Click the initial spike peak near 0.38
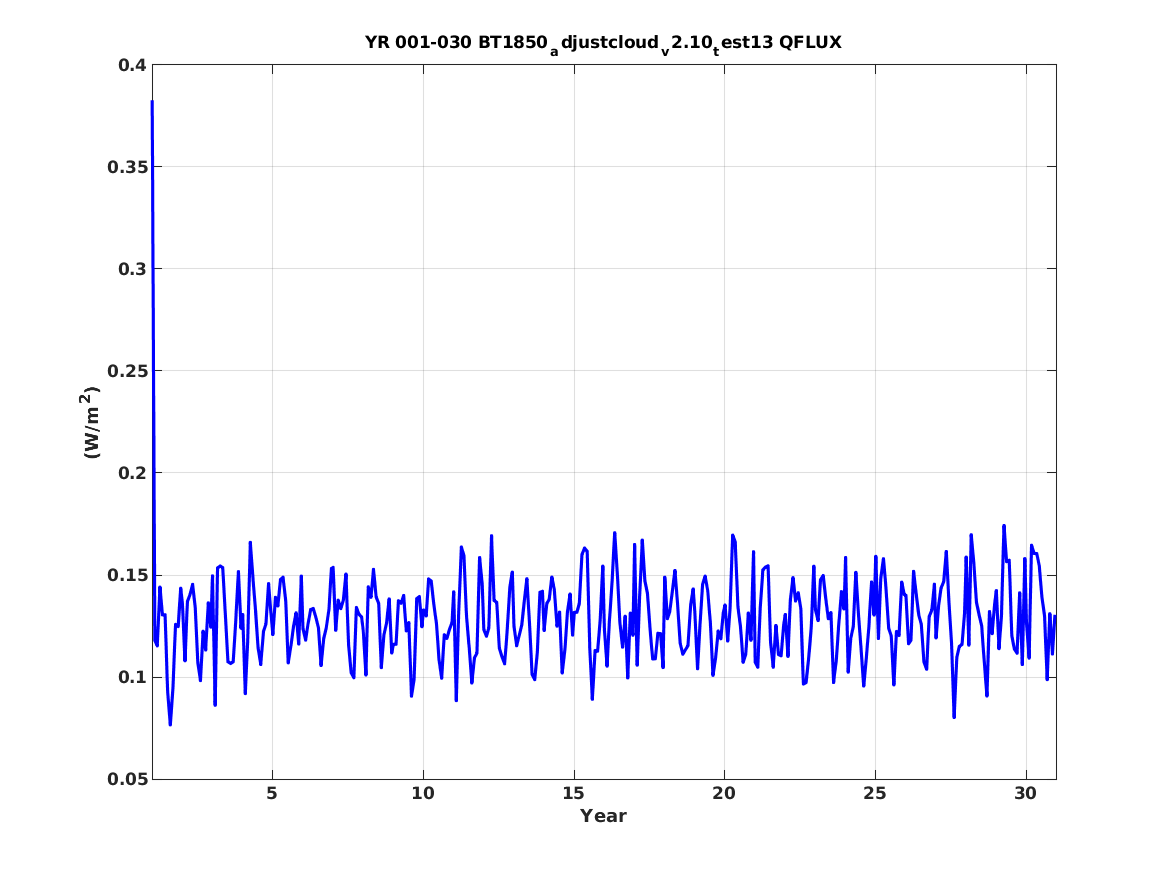 click(152, 102)
